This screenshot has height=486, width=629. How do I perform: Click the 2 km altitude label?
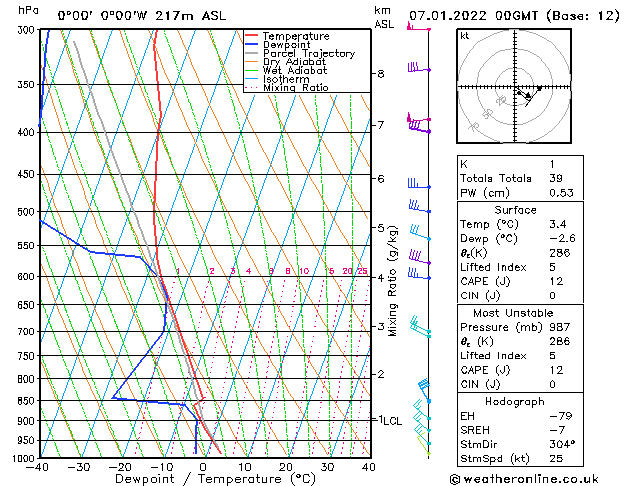coord(381,374)
